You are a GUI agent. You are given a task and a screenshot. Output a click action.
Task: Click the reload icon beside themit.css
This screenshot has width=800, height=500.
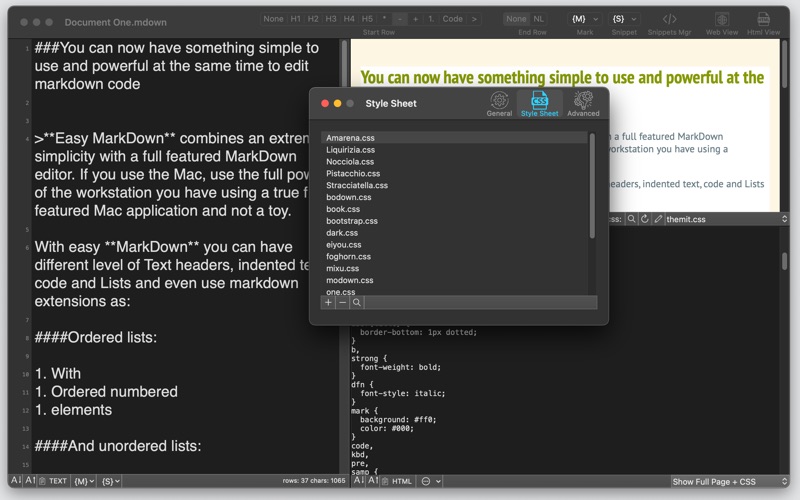(645, 218)
